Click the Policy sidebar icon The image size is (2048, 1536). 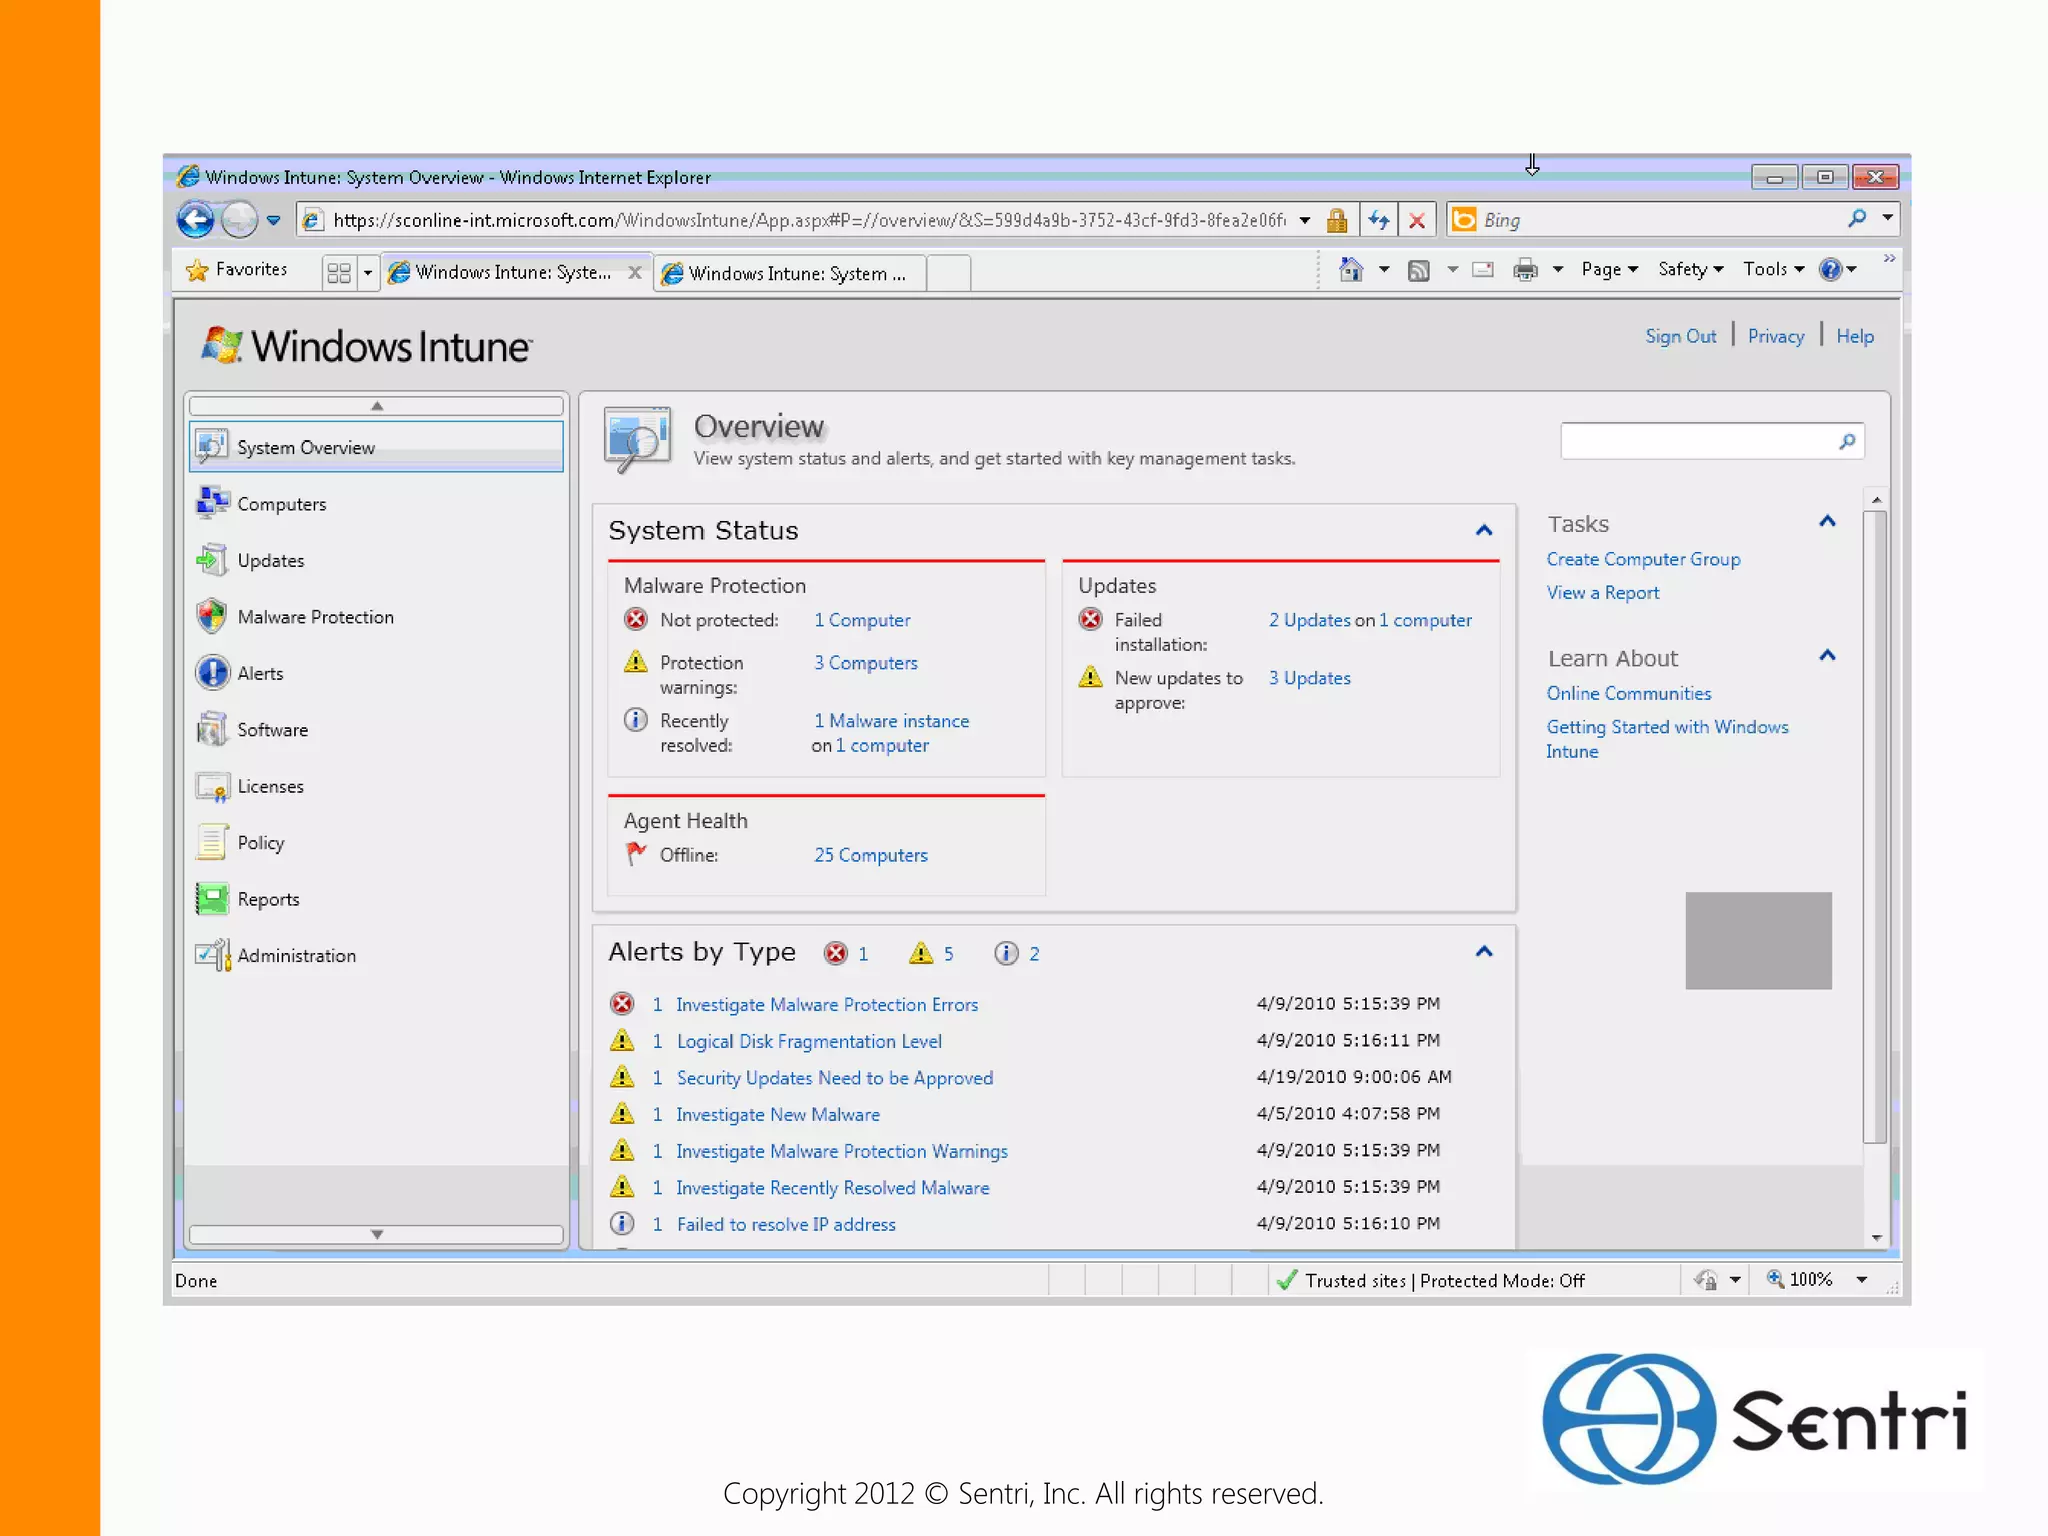212,842
